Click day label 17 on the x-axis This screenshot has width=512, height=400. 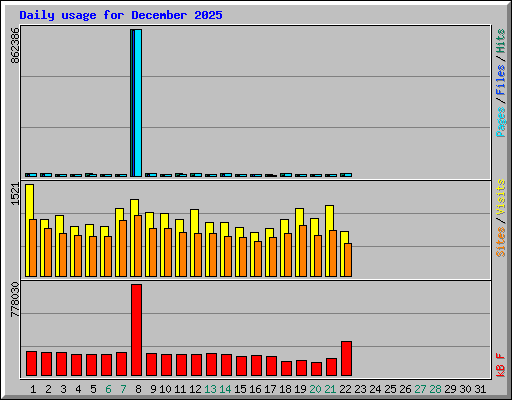pyautogui.click(x=270, y=389)
